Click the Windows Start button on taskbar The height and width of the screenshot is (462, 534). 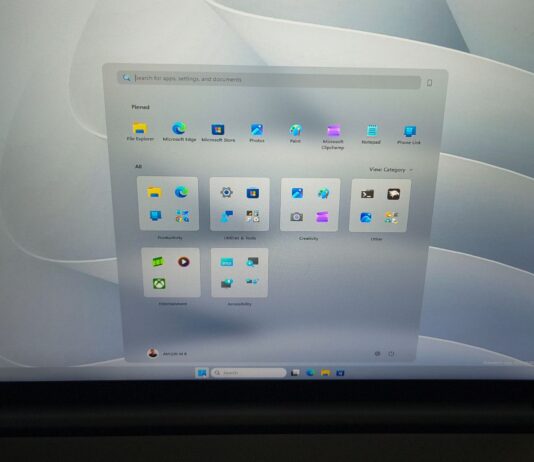tap(202, 373)
